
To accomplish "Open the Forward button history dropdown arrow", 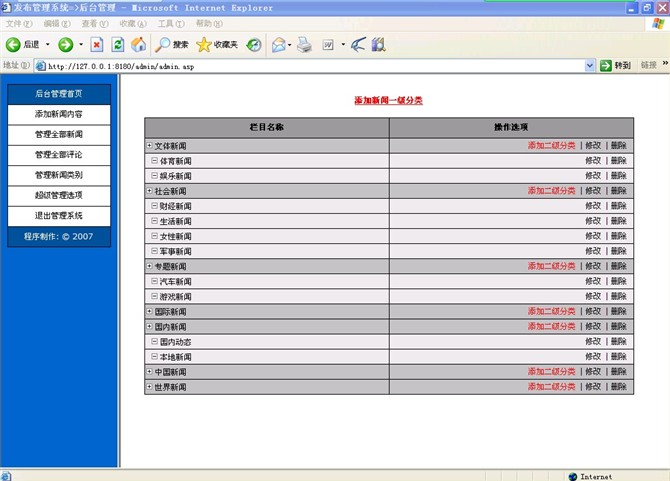I will coord(81,44).
